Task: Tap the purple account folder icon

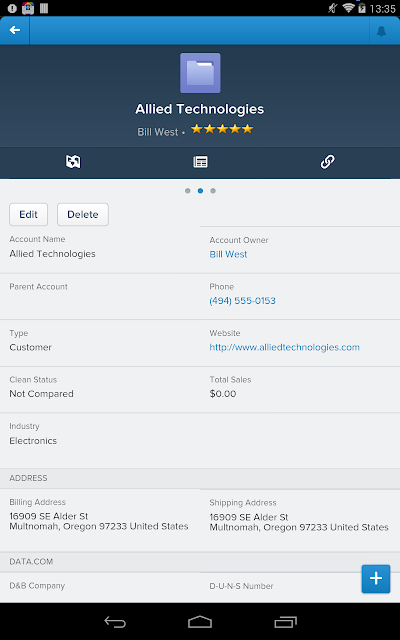Action: click(x=200, y=73)
